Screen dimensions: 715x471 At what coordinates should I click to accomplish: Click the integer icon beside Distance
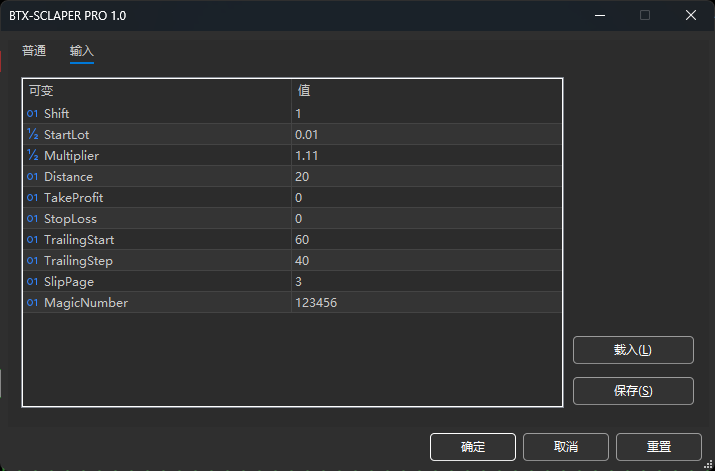pyautogui.click(x=32, y=177)
